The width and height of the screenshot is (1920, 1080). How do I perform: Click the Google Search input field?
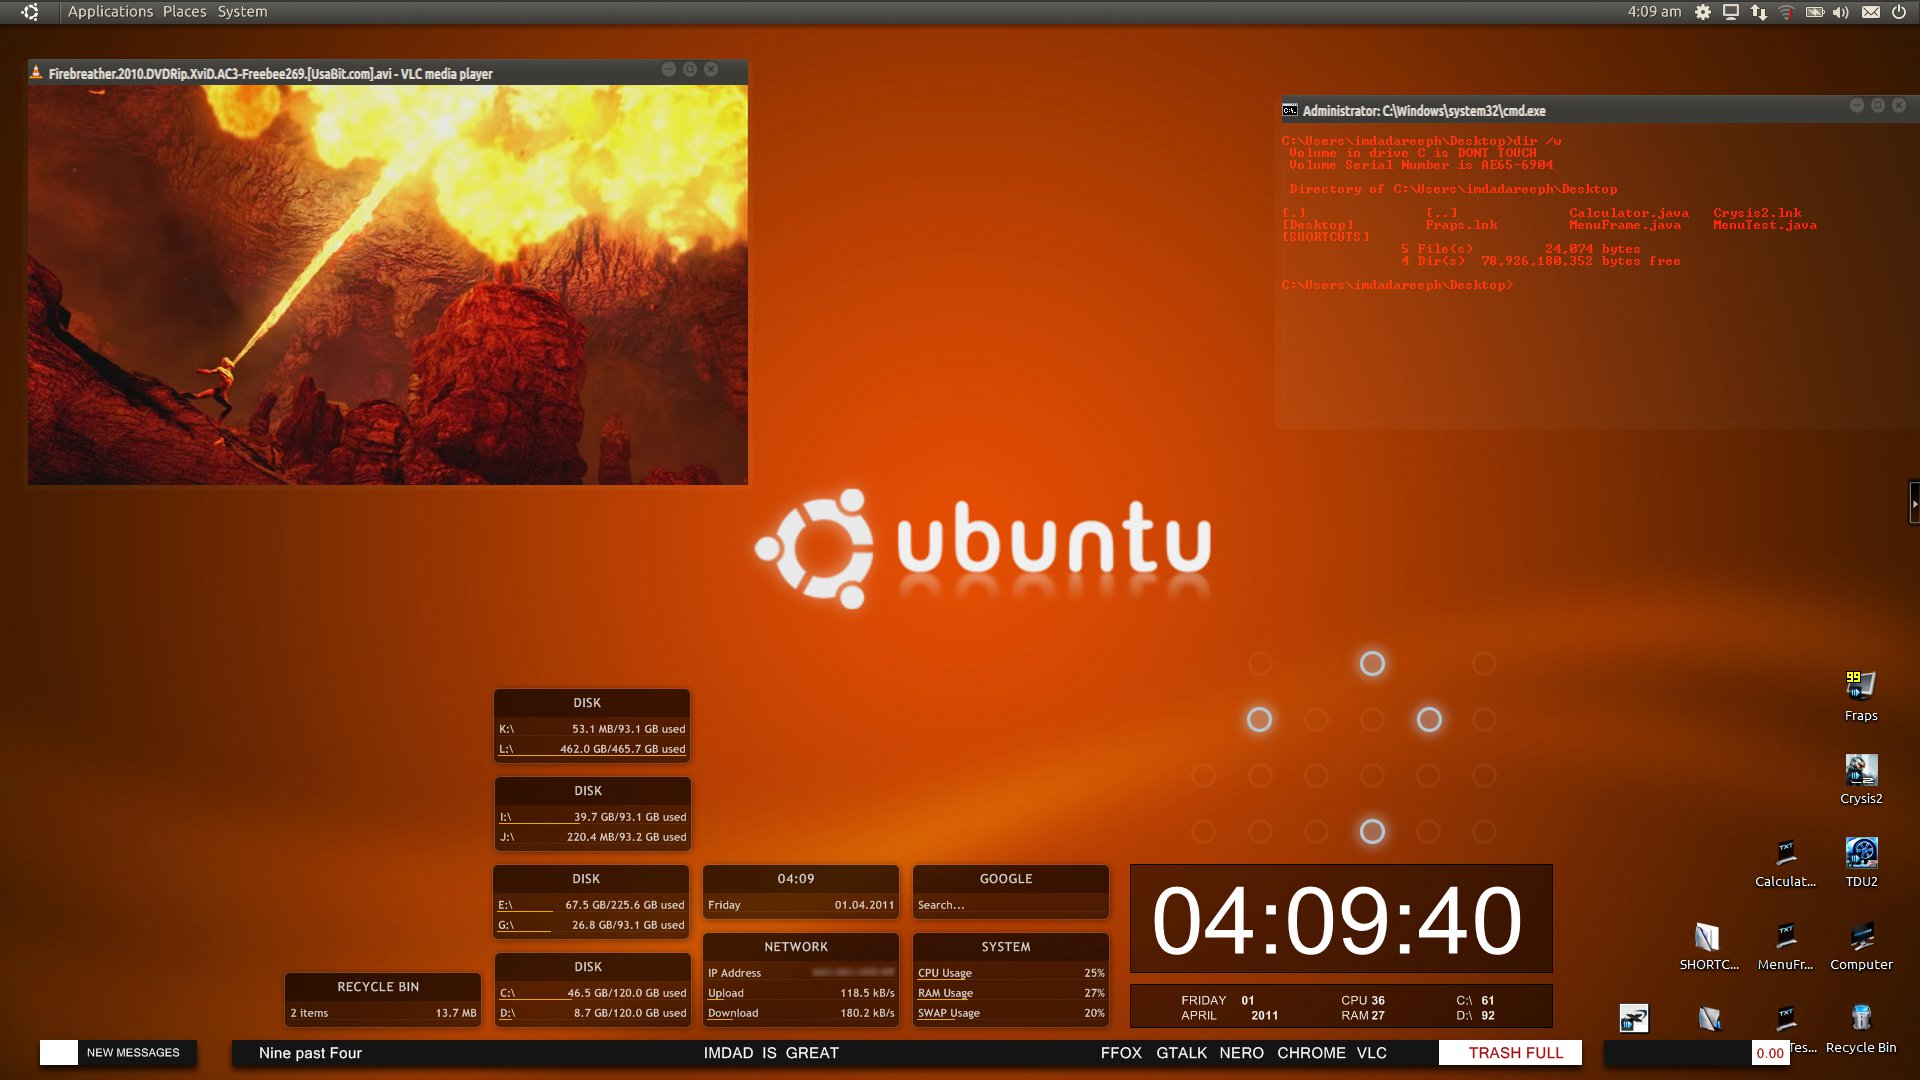tap(1005, 905)
